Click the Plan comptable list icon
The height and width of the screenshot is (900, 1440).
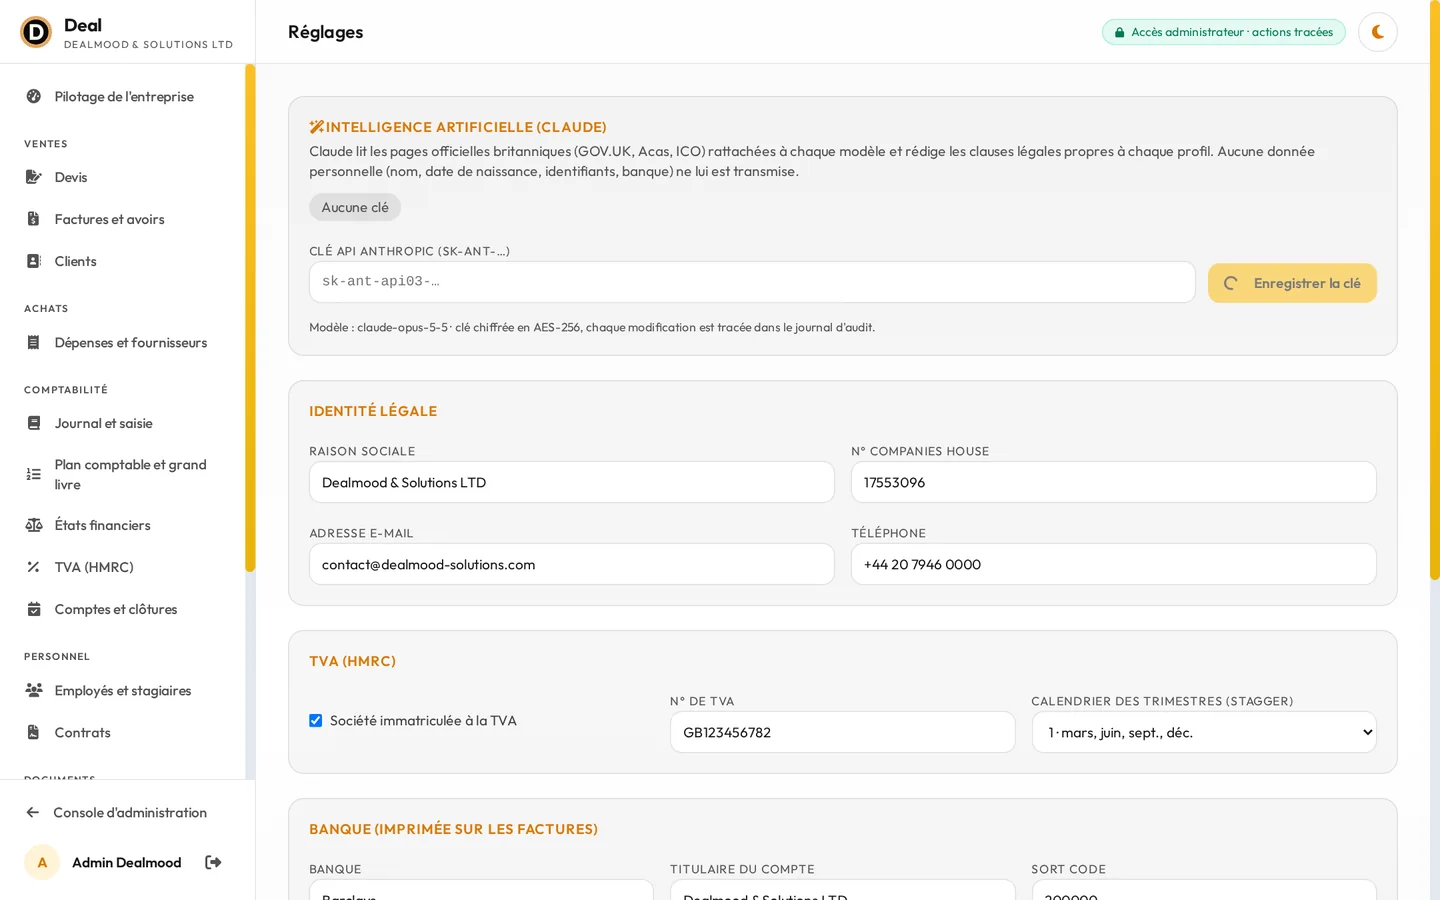pos(33,474)
